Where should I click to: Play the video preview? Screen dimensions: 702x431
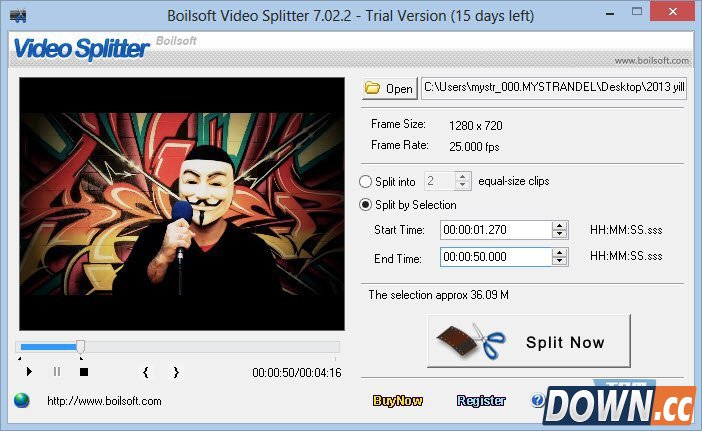point(29,371)
